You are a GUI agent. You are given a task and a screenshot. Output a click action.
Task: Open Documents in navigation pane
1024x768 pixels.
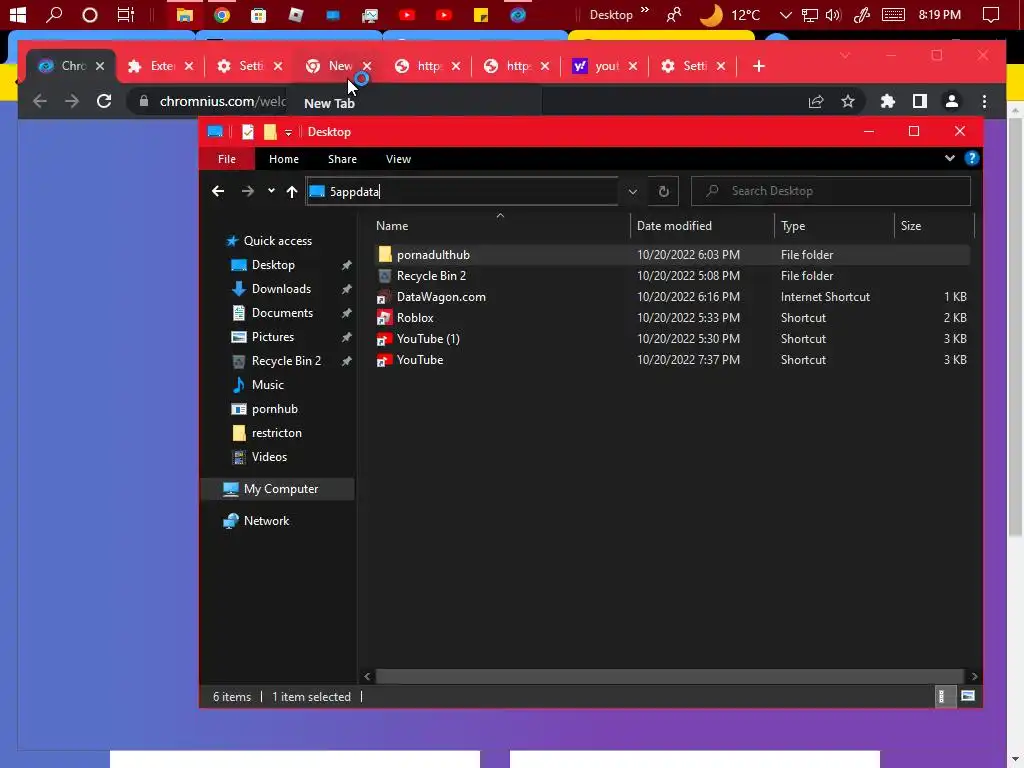click(282, 313)
